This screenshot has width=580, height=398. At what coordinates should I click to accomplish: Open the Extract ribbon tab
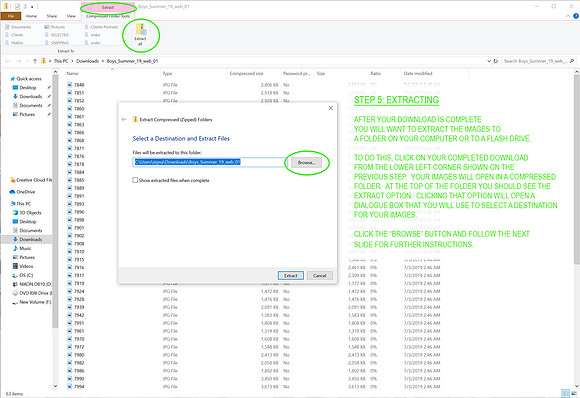[x=108, y=7]
